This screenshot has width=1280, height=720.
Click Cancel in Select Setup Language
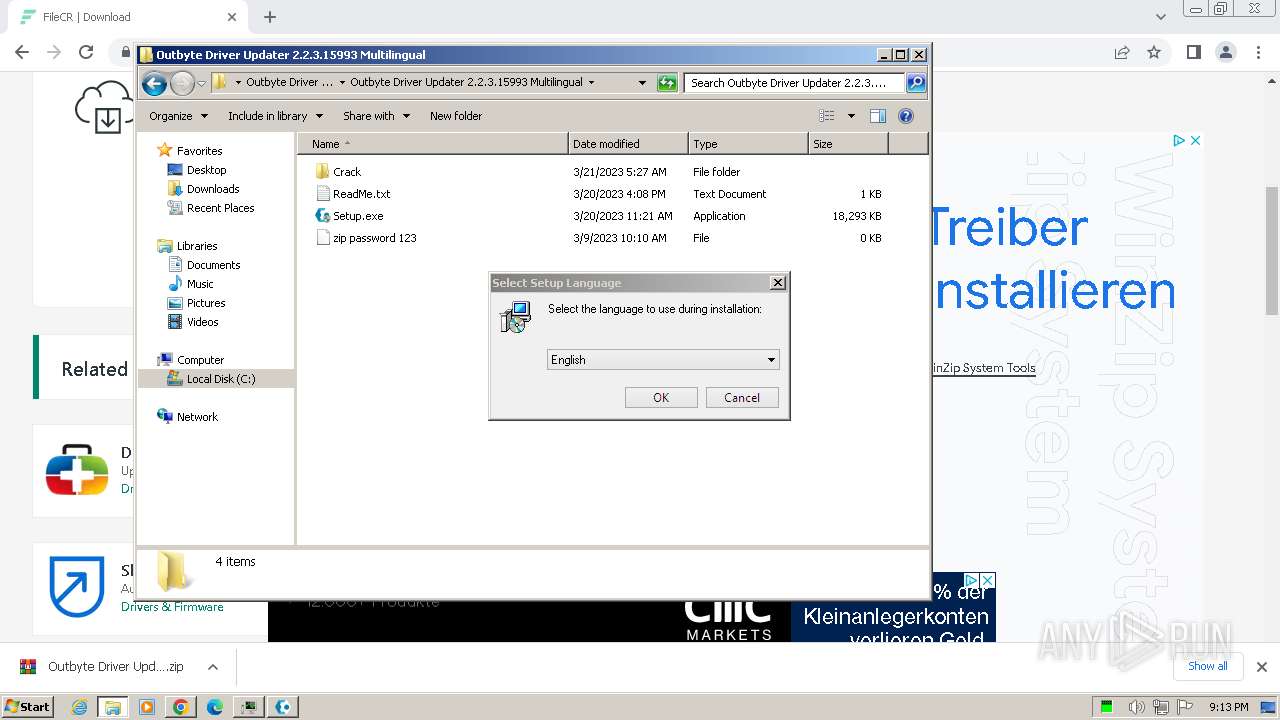[742, 398]
